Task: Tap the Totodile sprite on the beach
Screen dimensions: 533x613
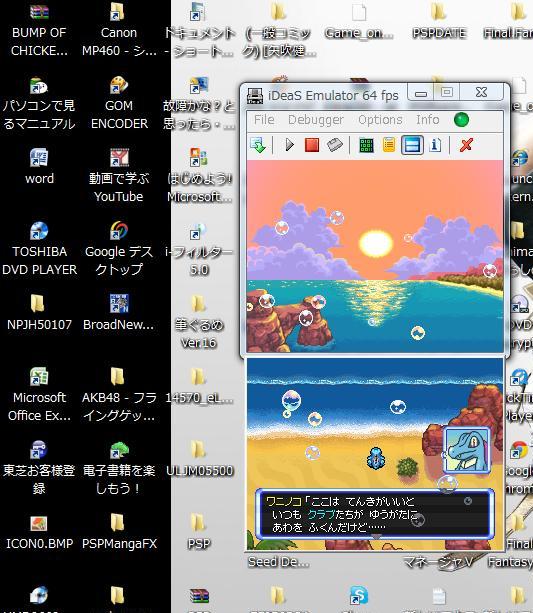Action: tap(376, 458)
